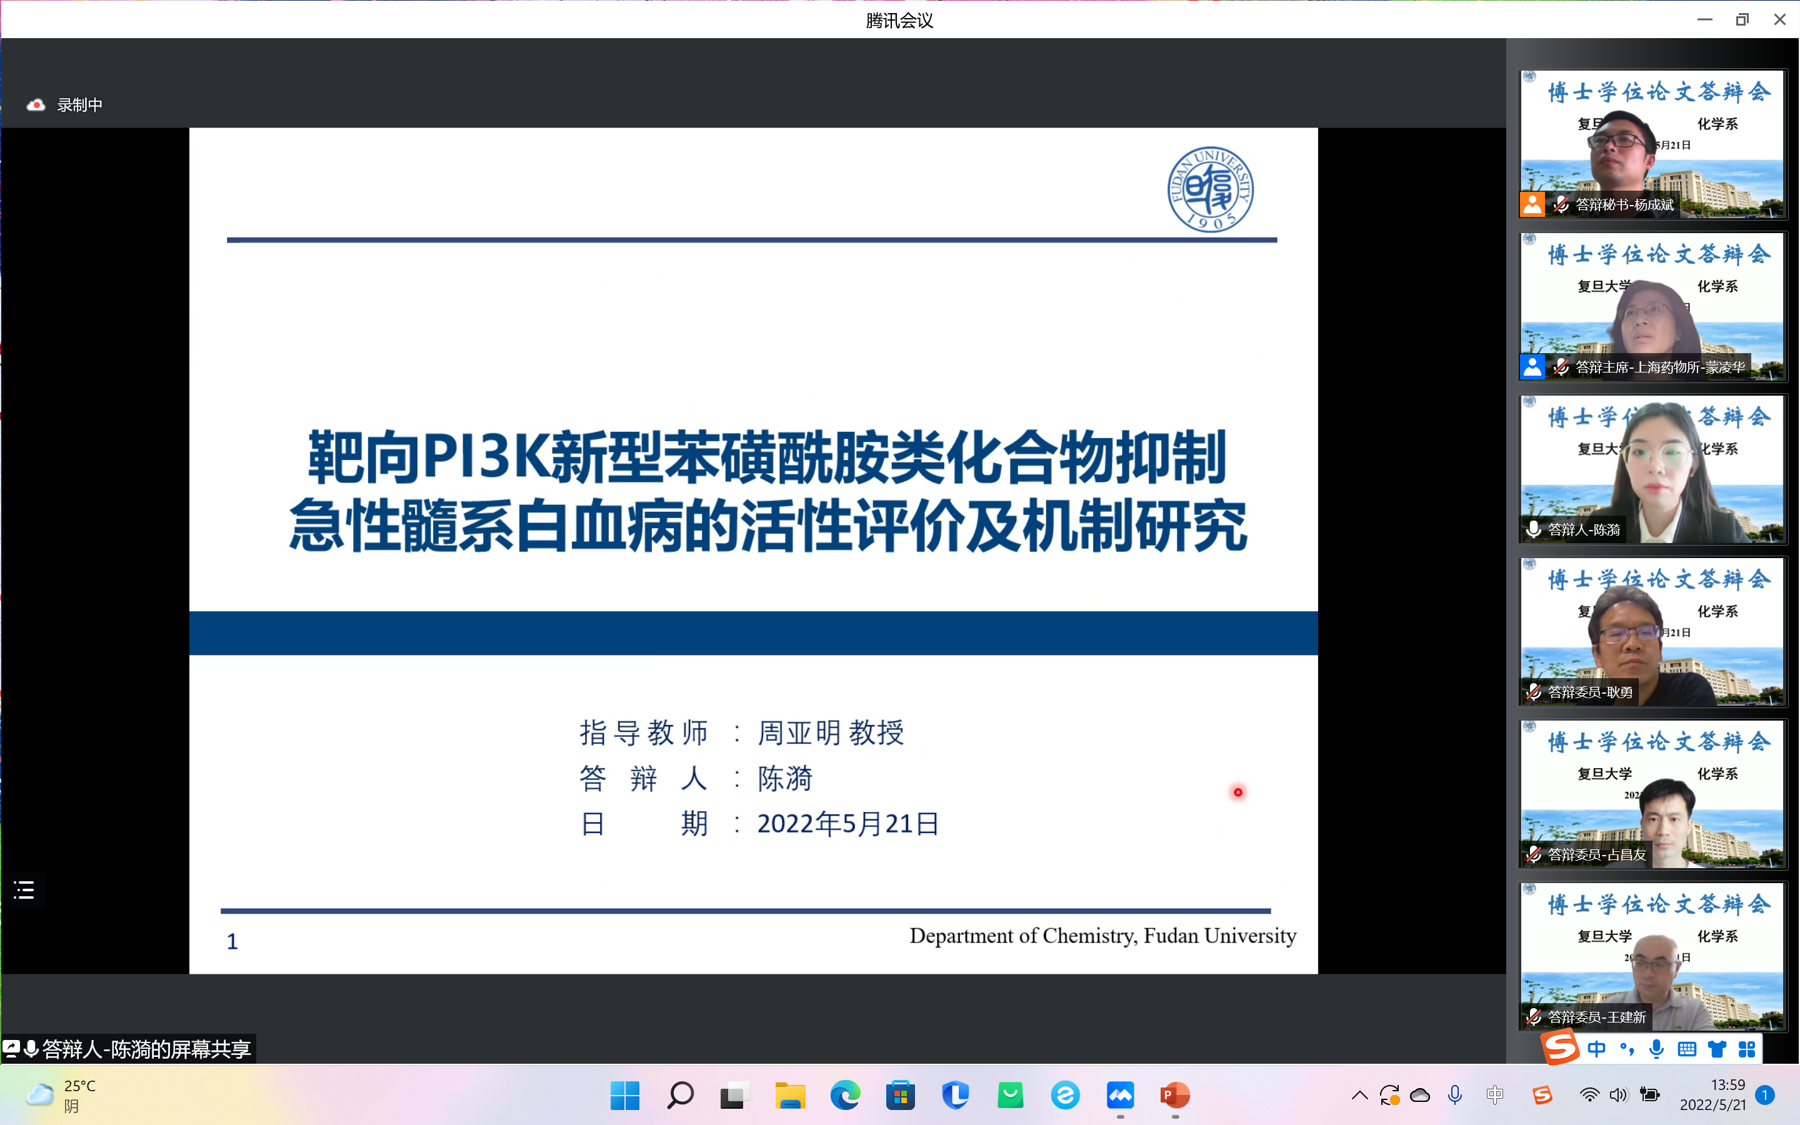Toggle Sogou punctuation mode

pos(1627,1049)
